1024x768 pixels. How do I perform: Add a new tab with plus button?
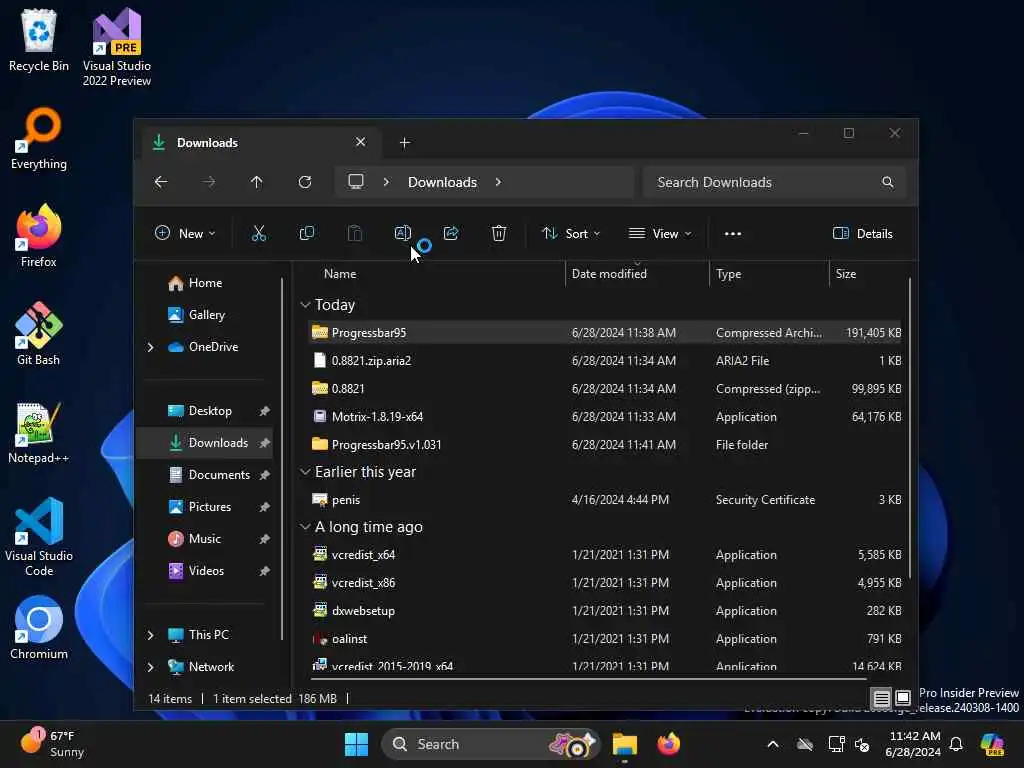pos(405,142)
